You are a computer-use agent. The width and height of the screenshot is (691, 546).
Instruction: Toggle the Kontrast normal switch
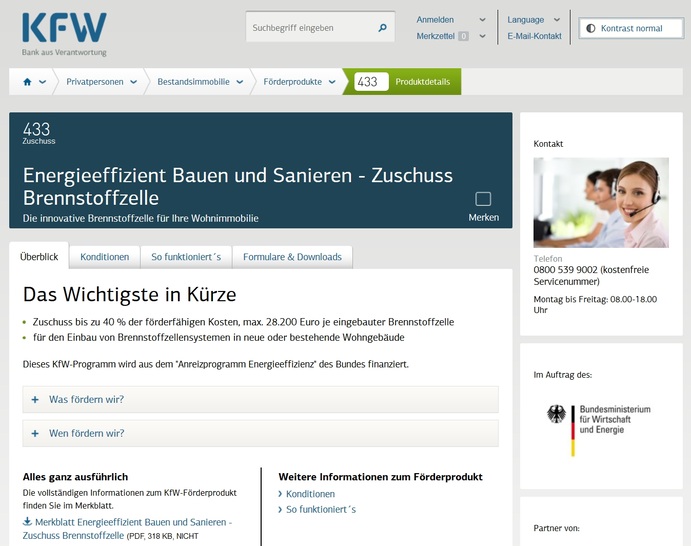[x=590, y=28]
